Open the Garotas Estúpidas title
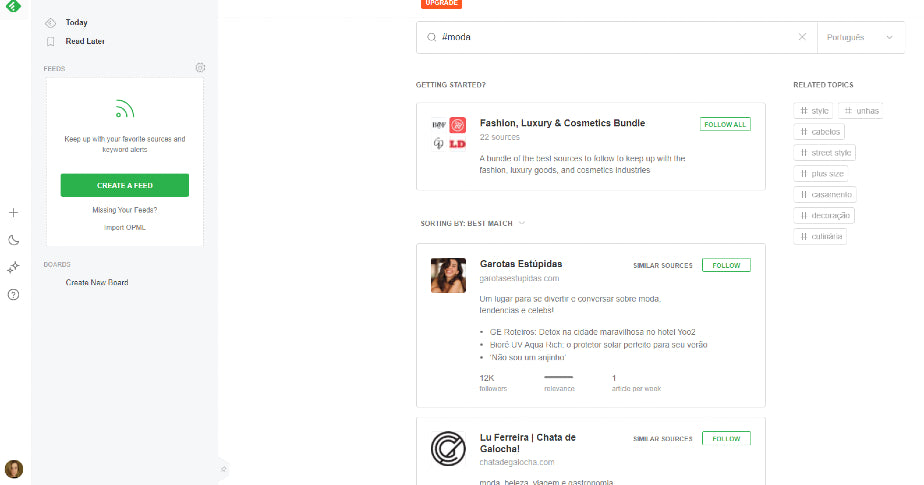This screenshot has height=485, width=924. (521, 264)
